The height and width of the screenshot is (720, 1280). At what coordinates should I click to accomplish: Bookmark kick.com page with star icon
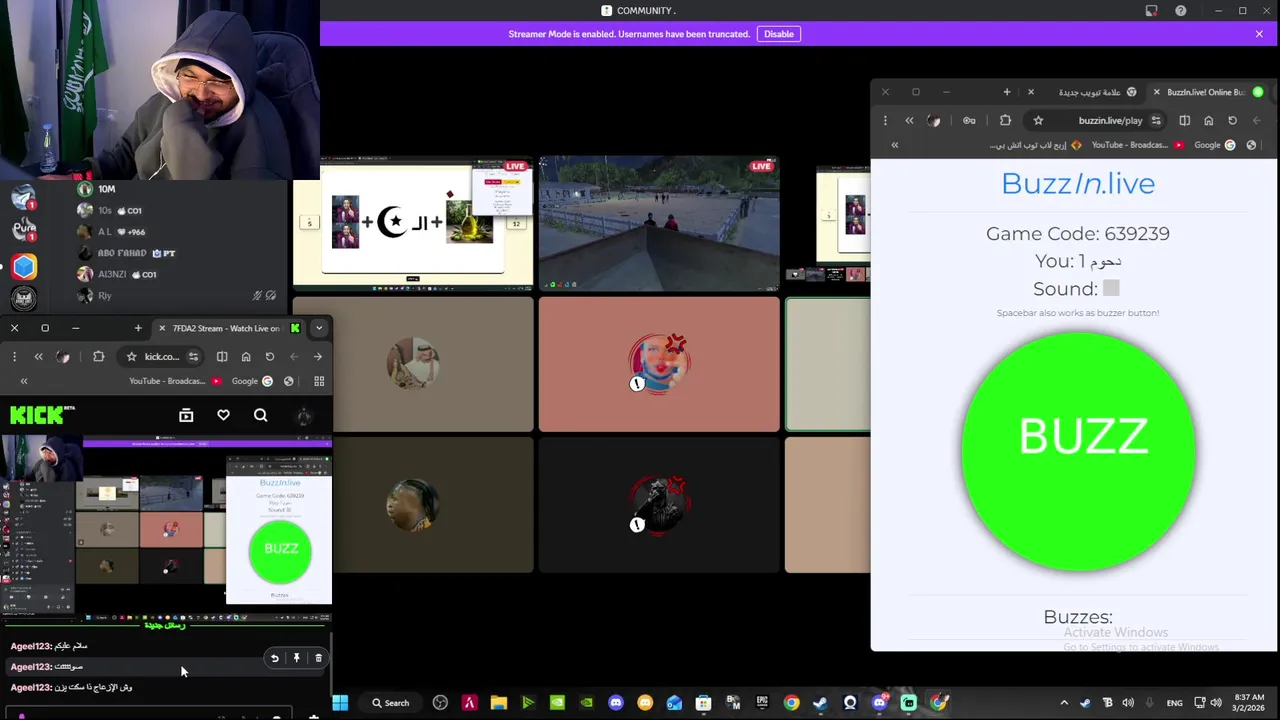131,356
